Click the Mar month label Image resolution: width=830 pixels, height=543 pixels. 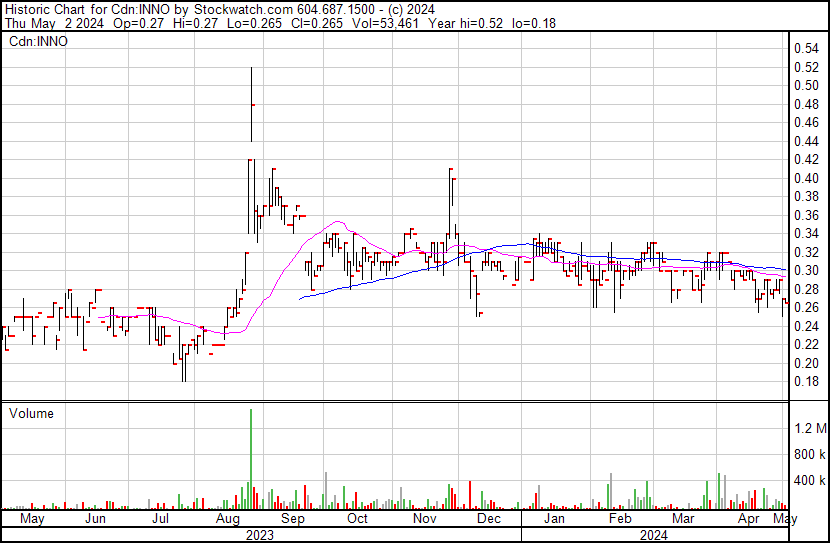(x=683, y=518)
